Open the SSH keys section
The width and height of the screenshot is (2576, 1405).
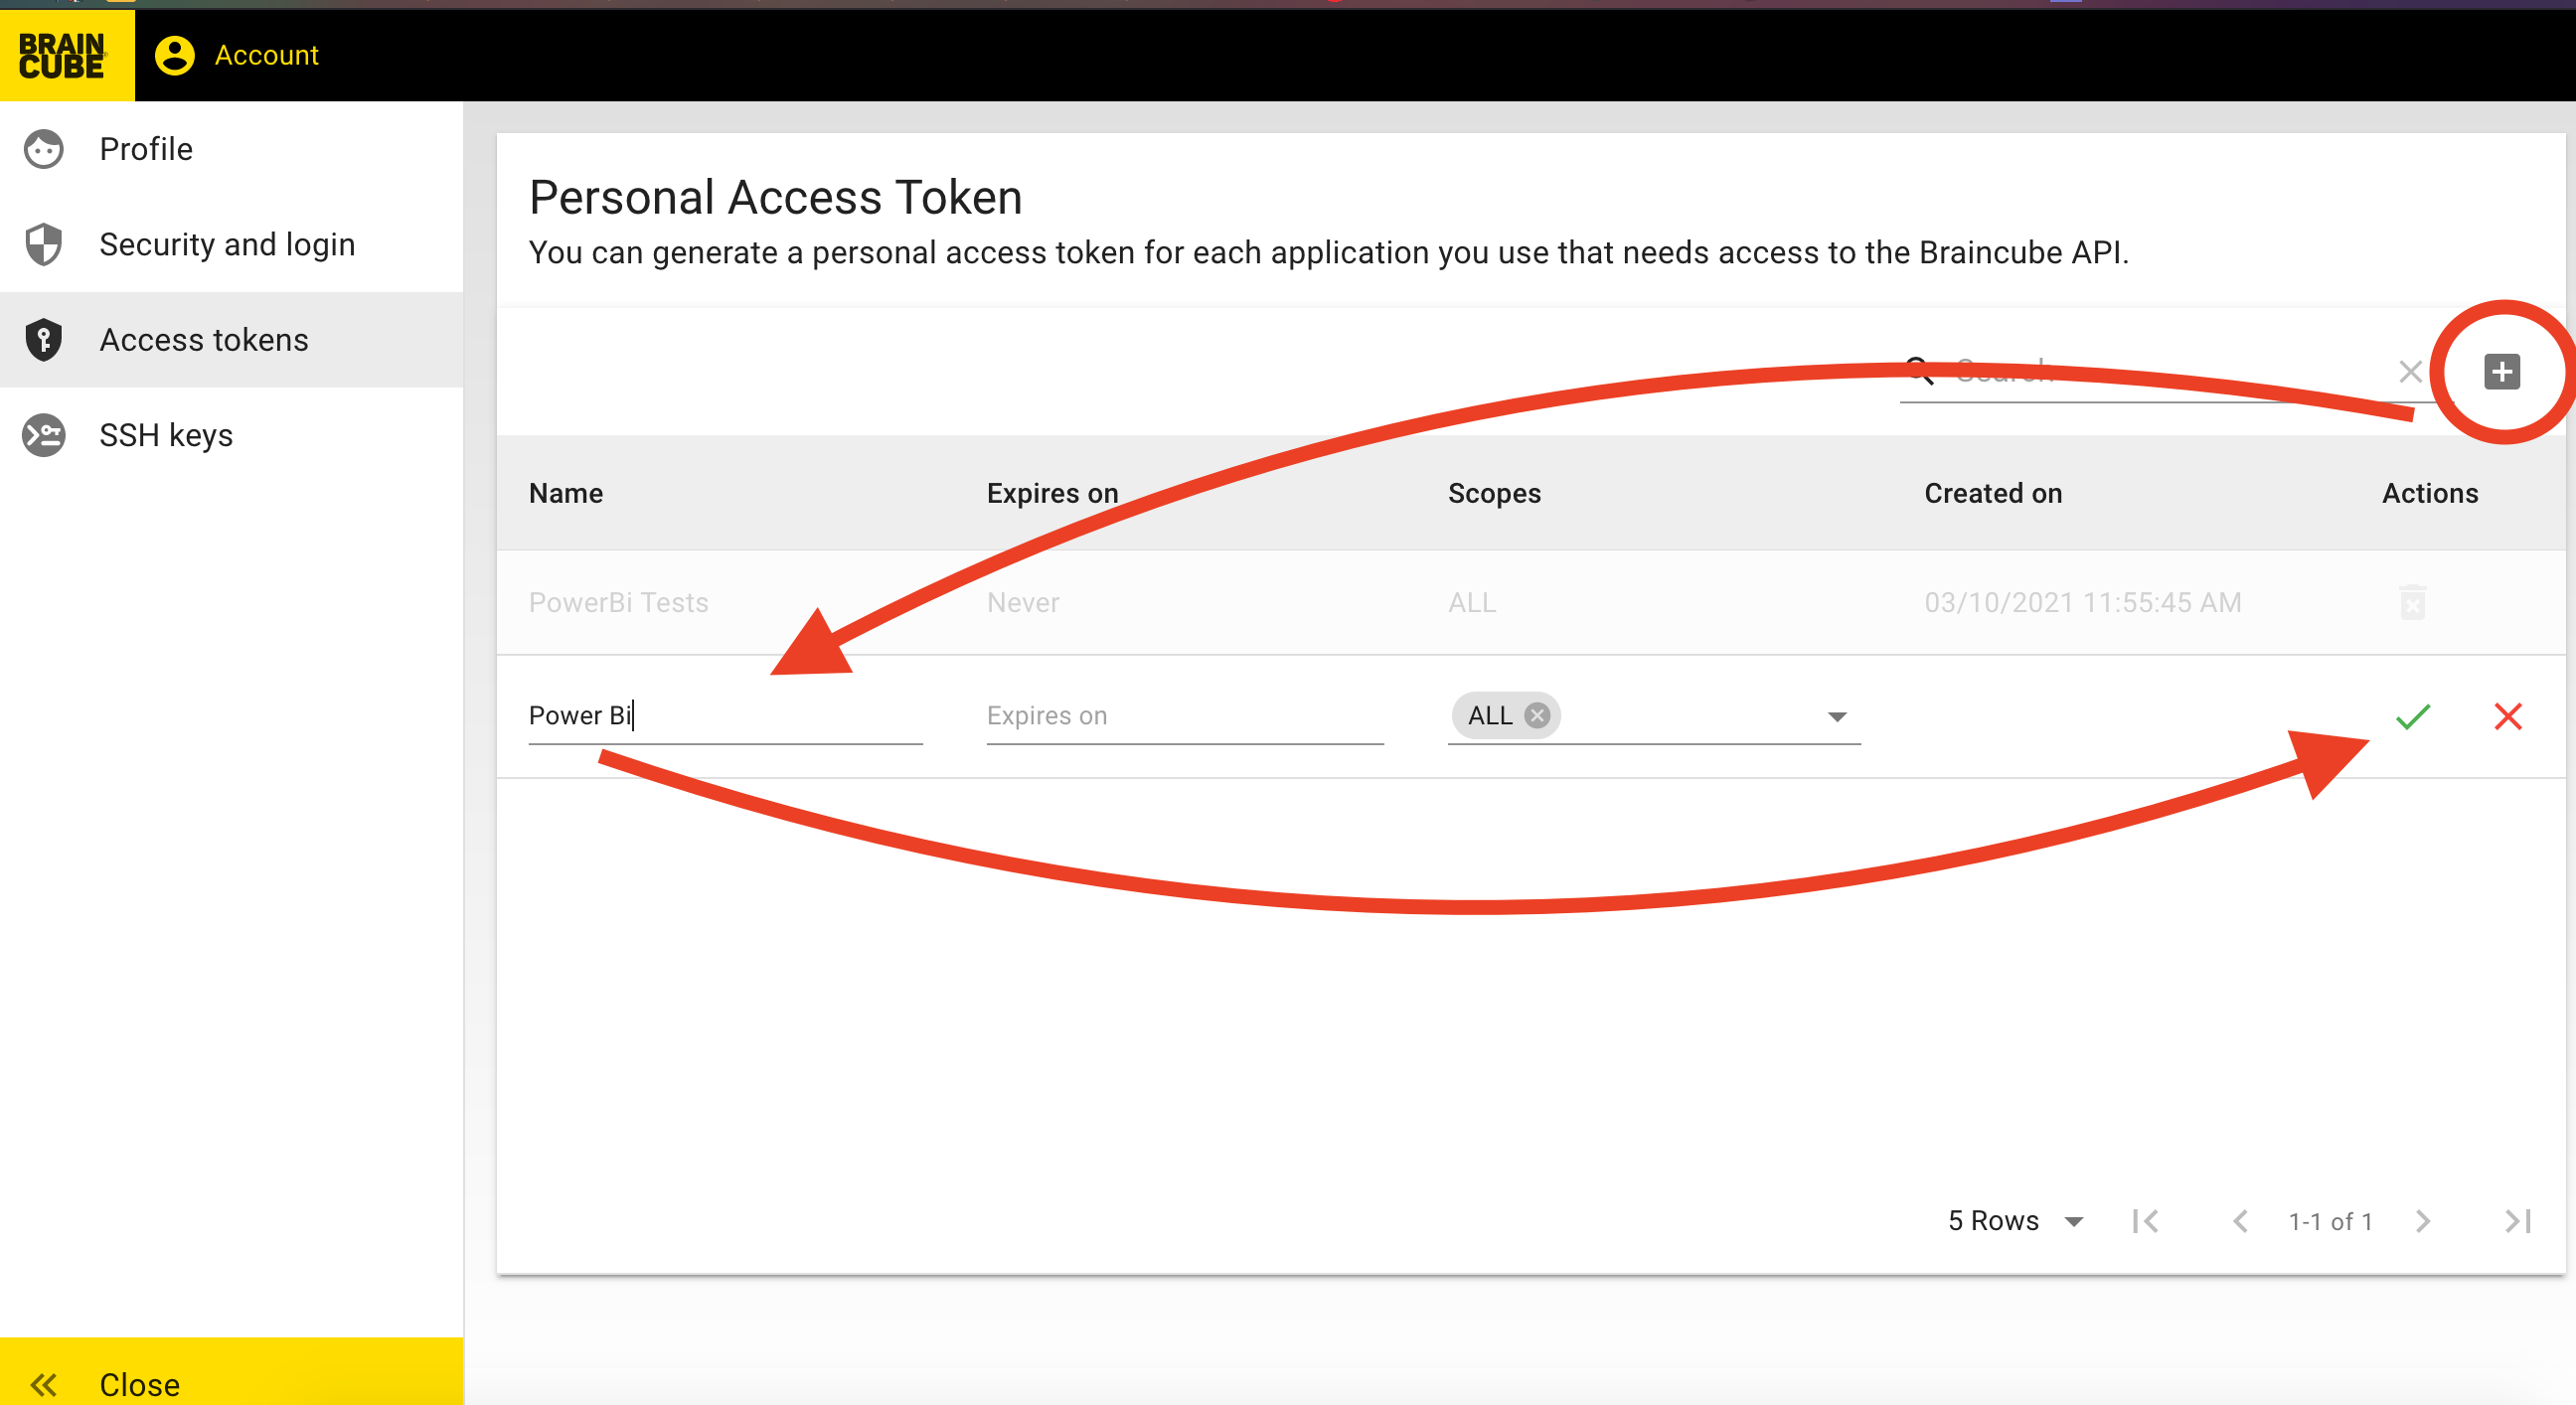(166, 435)
